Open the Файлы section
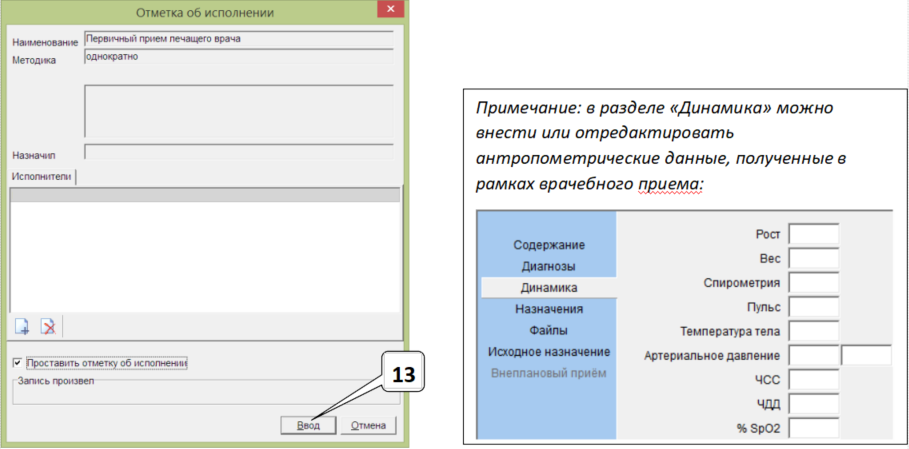 point(549,331)
